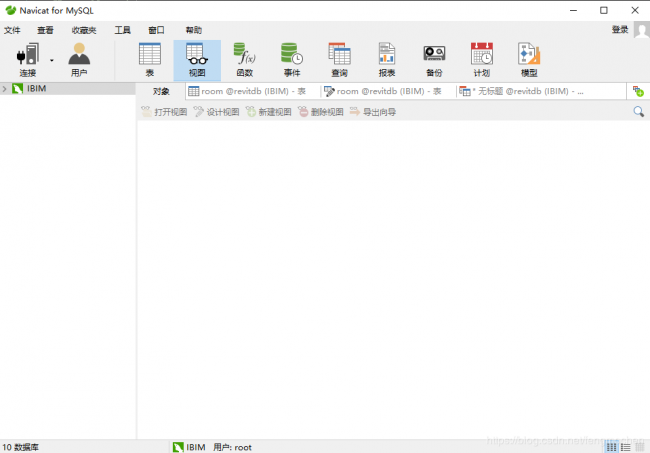The image size is (650, 453).
Task: Switch to list view mode in status bar
Action: click(625, 447)
